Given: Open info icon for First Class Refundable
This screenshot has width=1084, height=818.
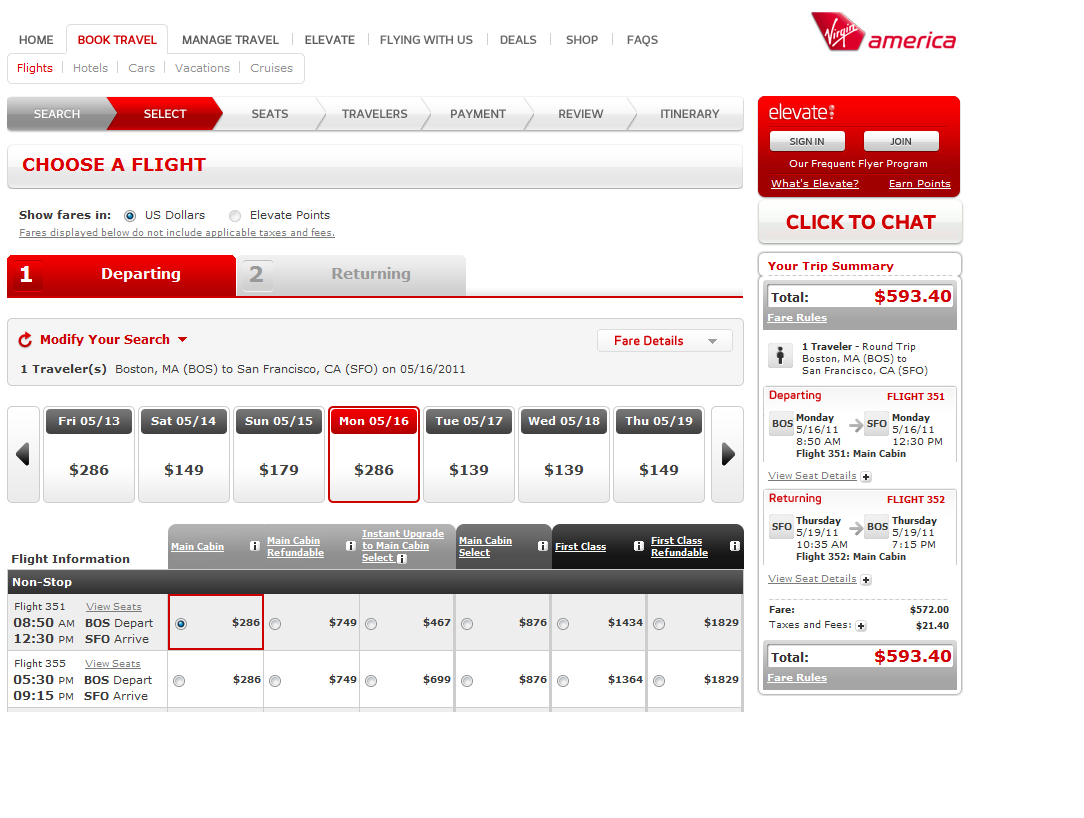Looking at the screenshot, I should click(734, 546).
